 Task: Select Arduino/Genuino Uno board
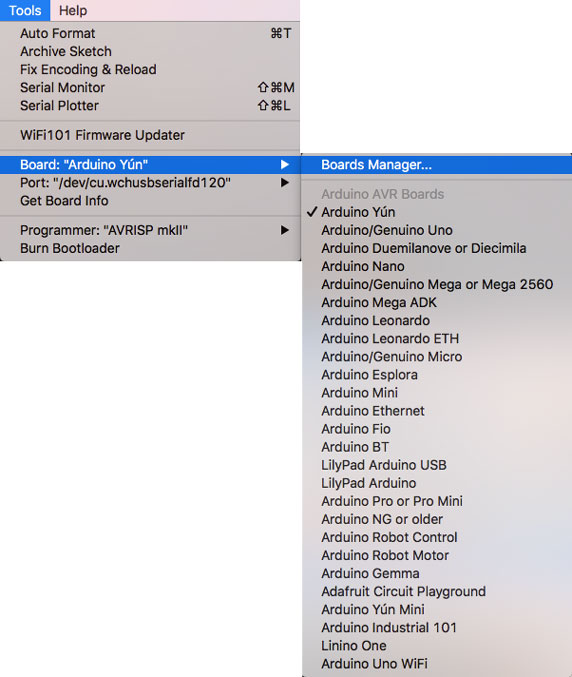436,230
